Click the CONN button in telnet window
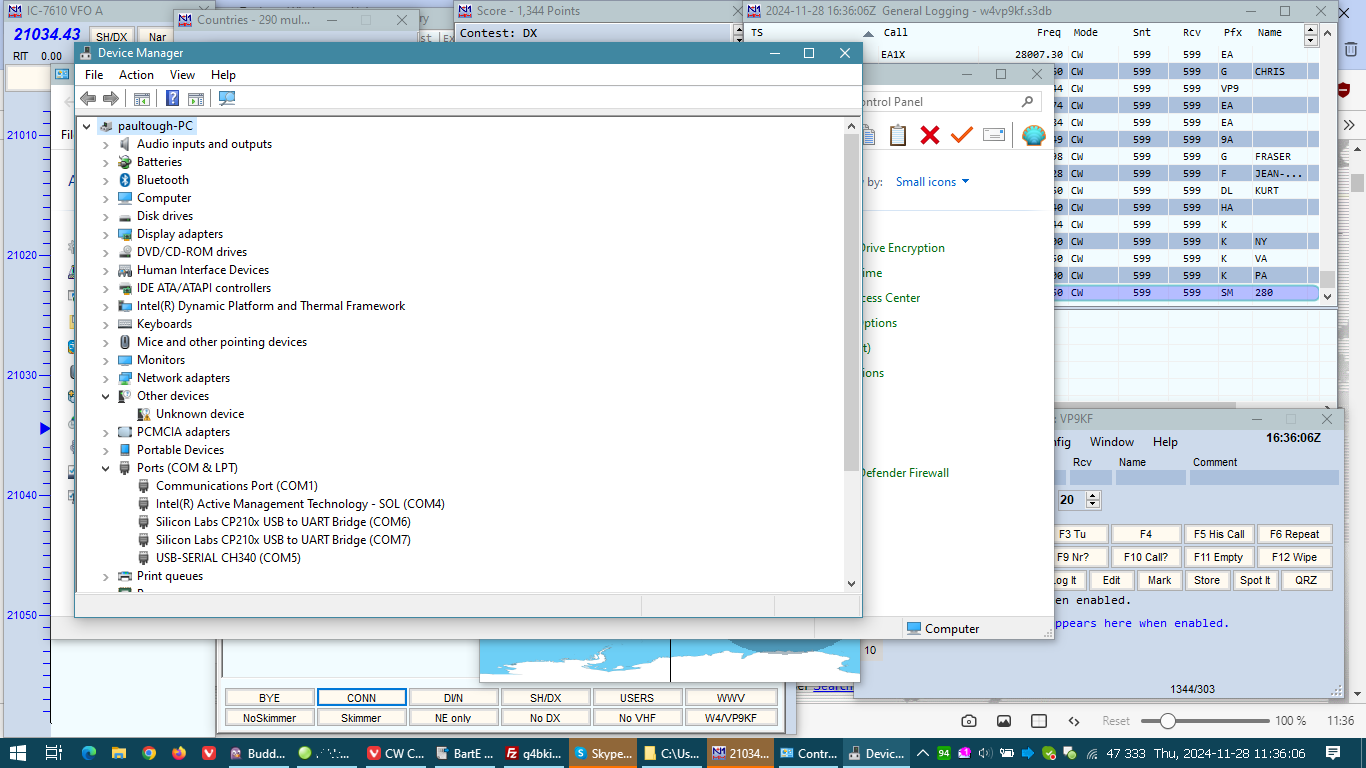The width and height of the screenshot is (1366, 768). 361,698
